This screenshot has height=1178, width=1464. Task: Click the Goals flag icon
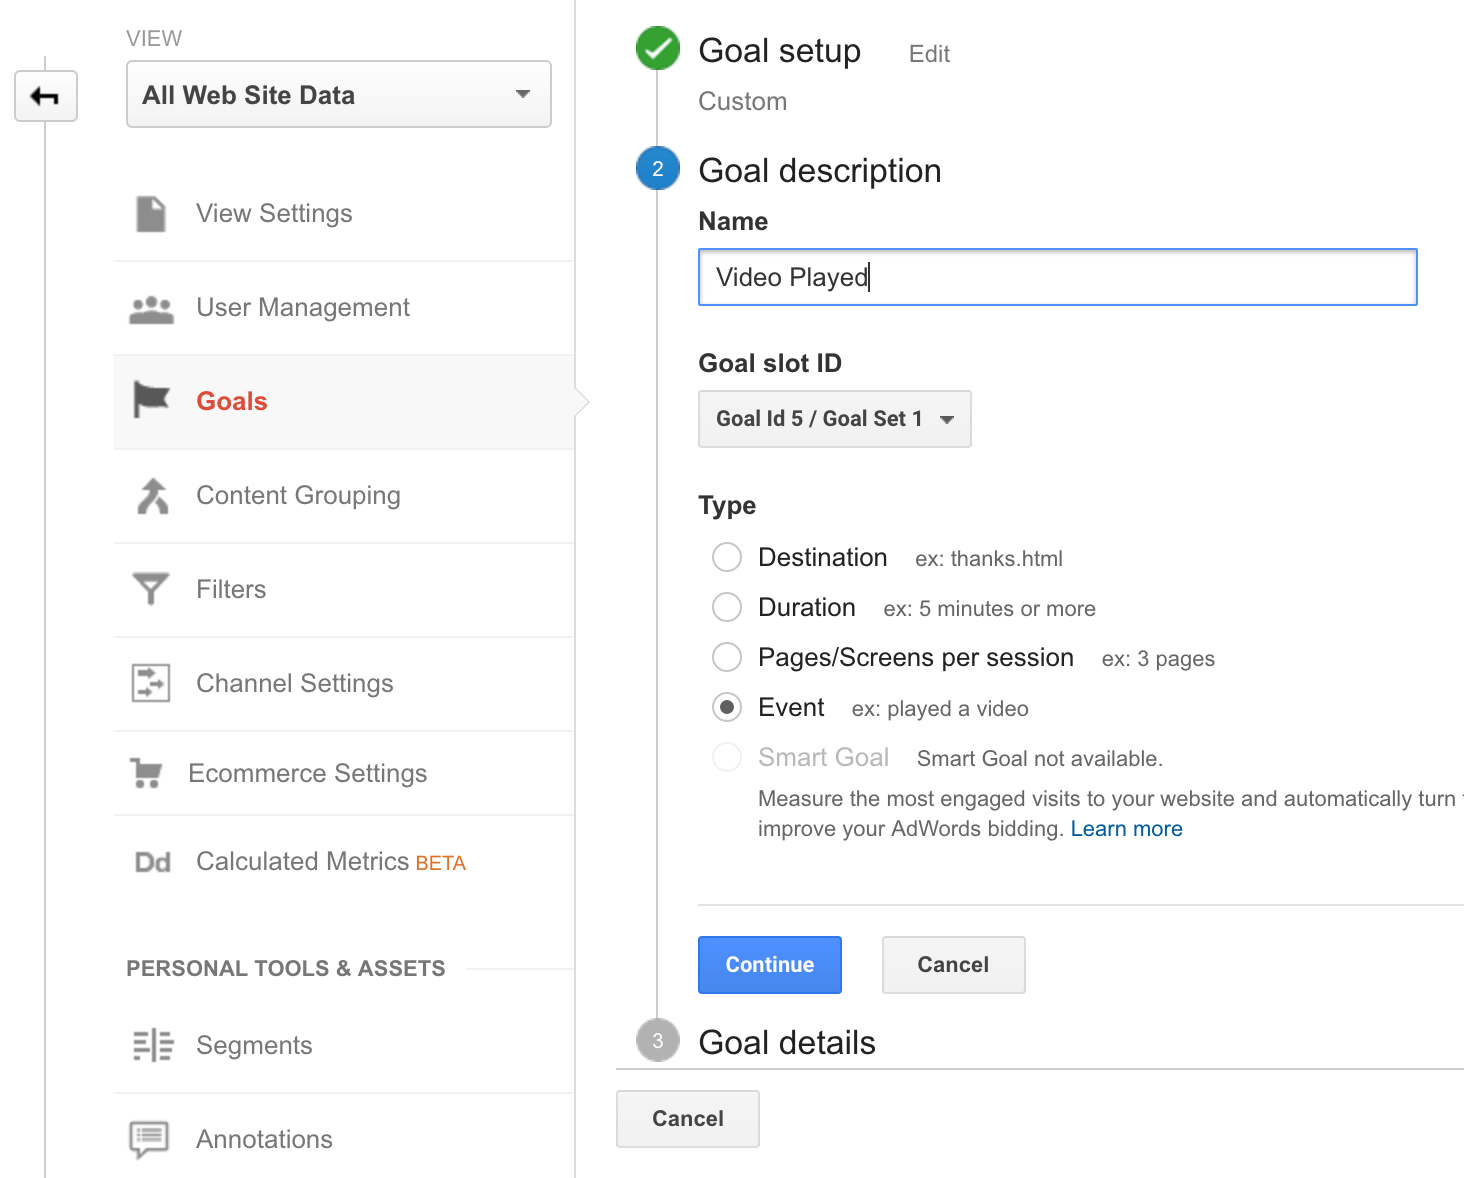[x=151, y=401]
